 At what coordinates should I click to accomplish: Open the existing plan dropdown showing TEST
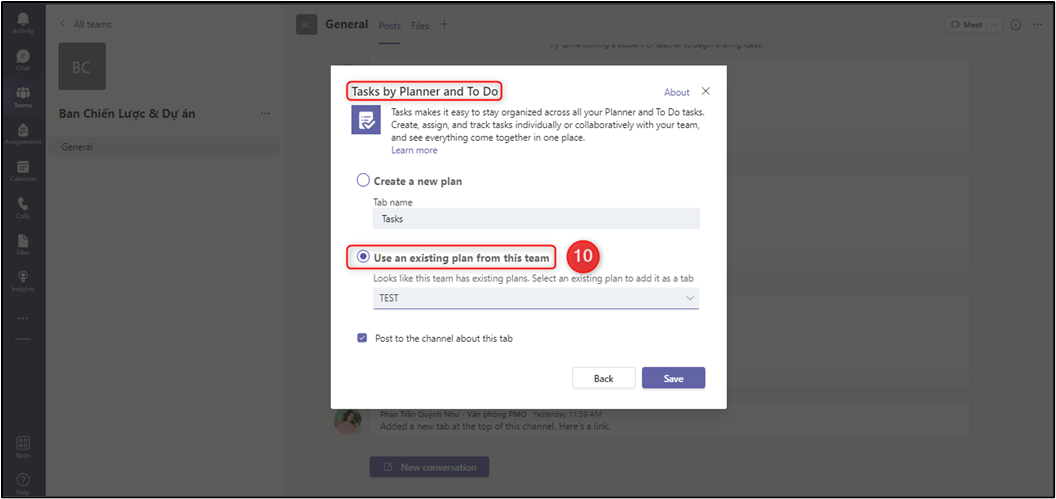click(536, 298)
